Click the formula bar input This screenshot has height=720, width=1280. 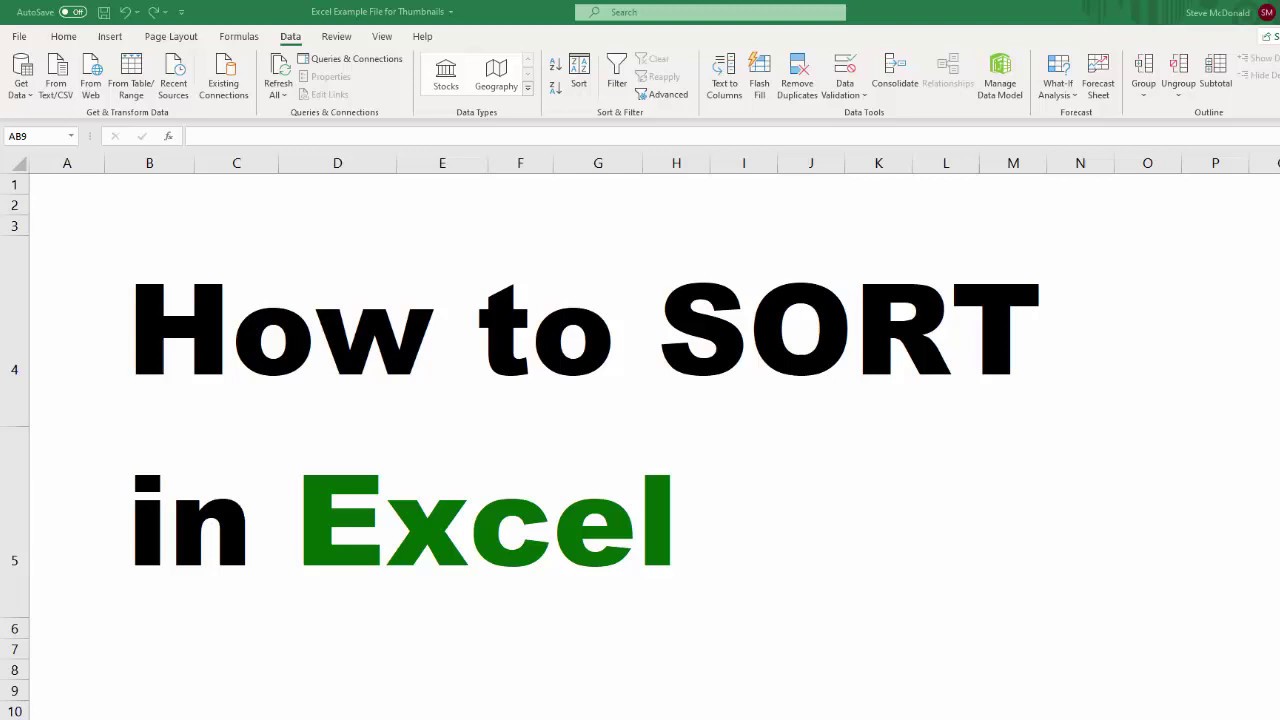point(730,136)
